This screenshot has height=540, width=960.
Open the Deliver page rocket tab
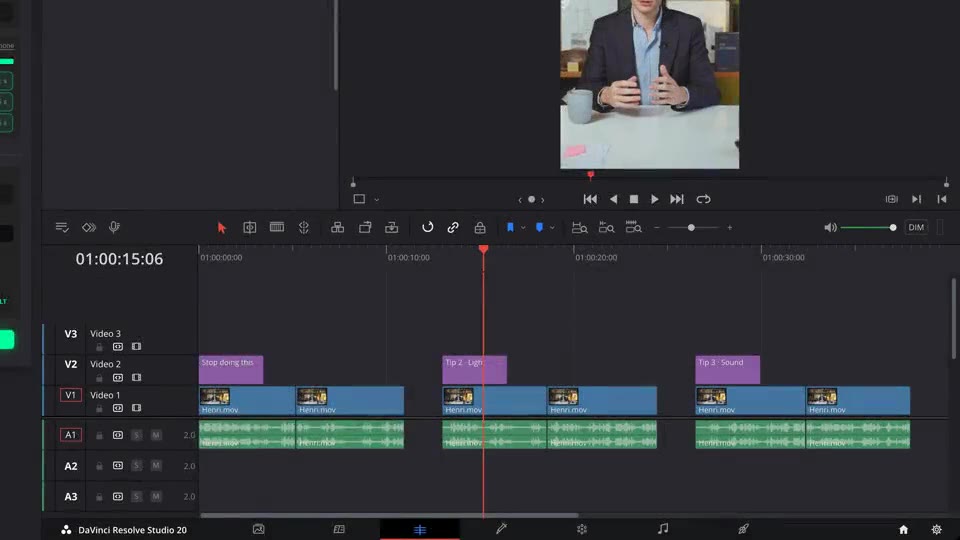743,529
